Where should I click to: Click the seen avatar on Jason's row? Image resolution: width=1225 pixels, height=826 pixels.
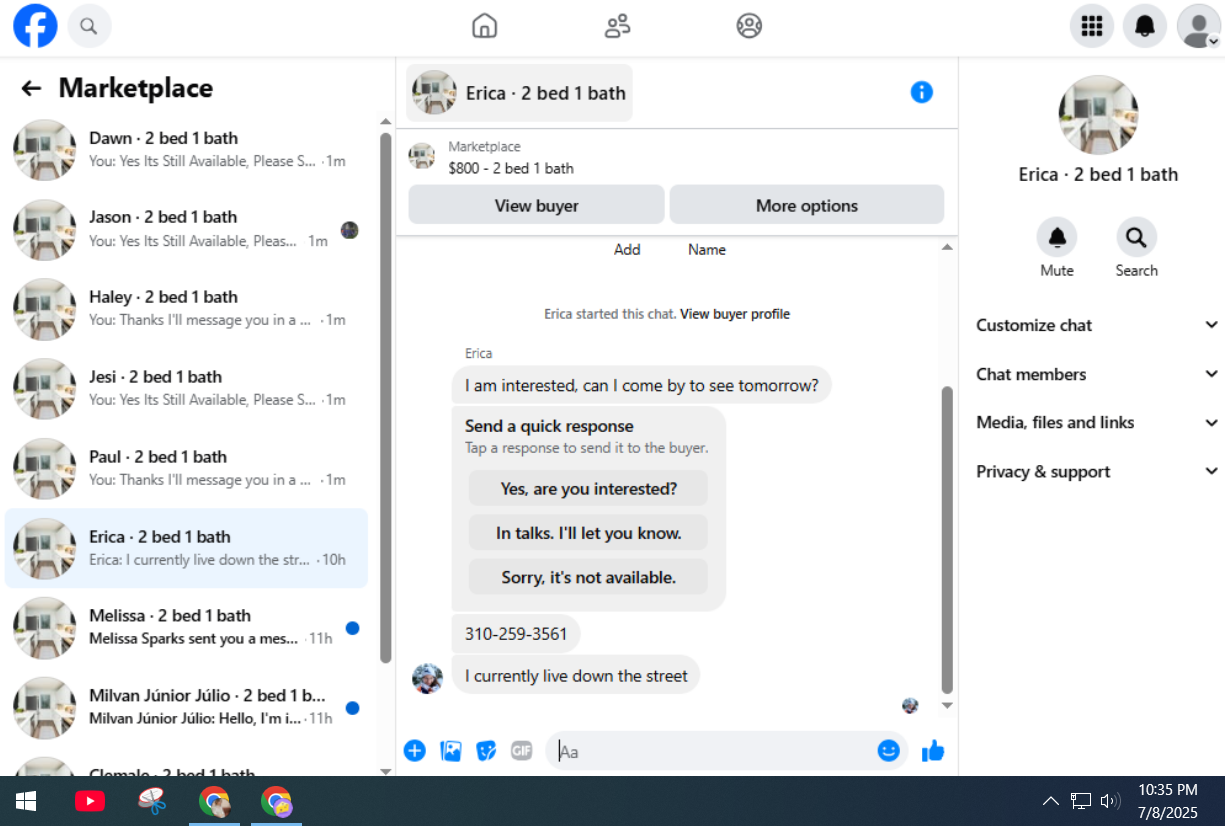(x=349, y=230)
